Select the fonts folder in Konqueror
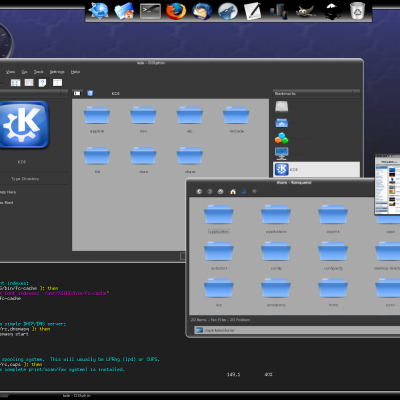The image size is (400, 400). pos(333,293)
